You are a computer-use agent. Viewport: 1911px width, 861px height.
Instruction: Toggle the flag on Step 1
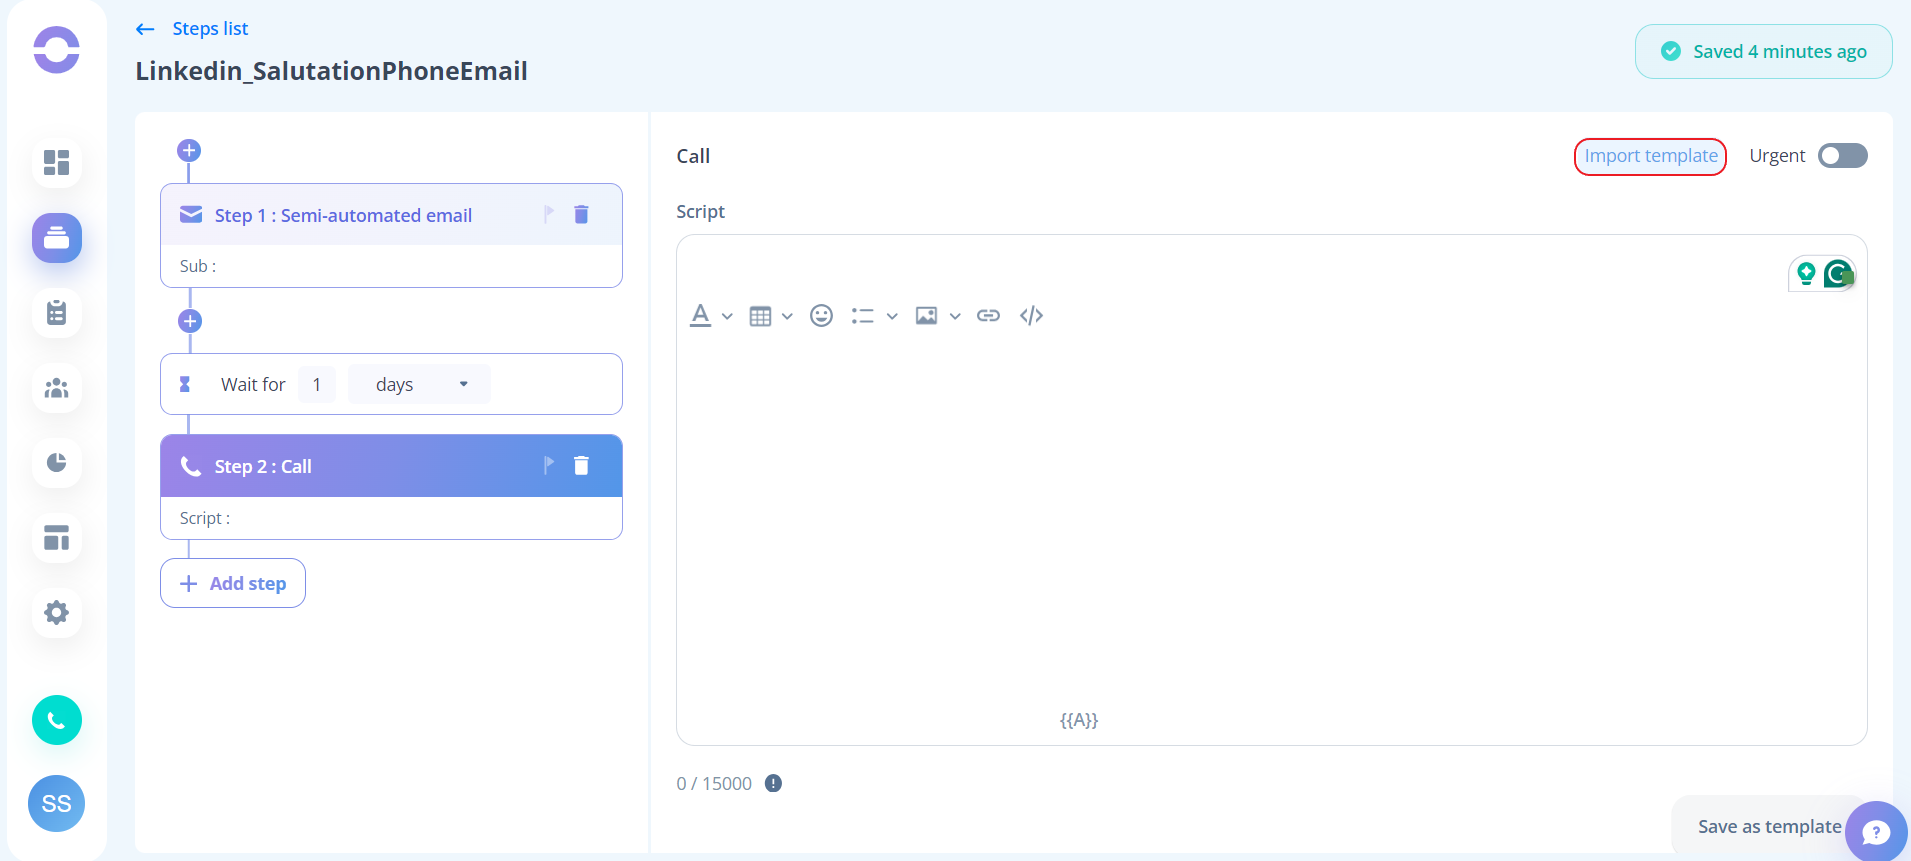(548, 214)
